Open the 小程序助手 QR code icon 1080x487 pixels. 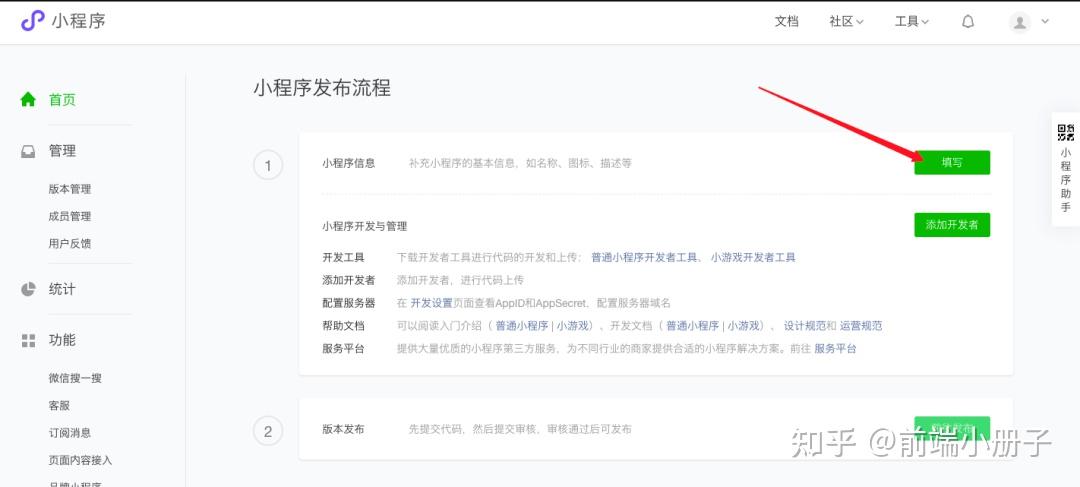point(1066,132)
